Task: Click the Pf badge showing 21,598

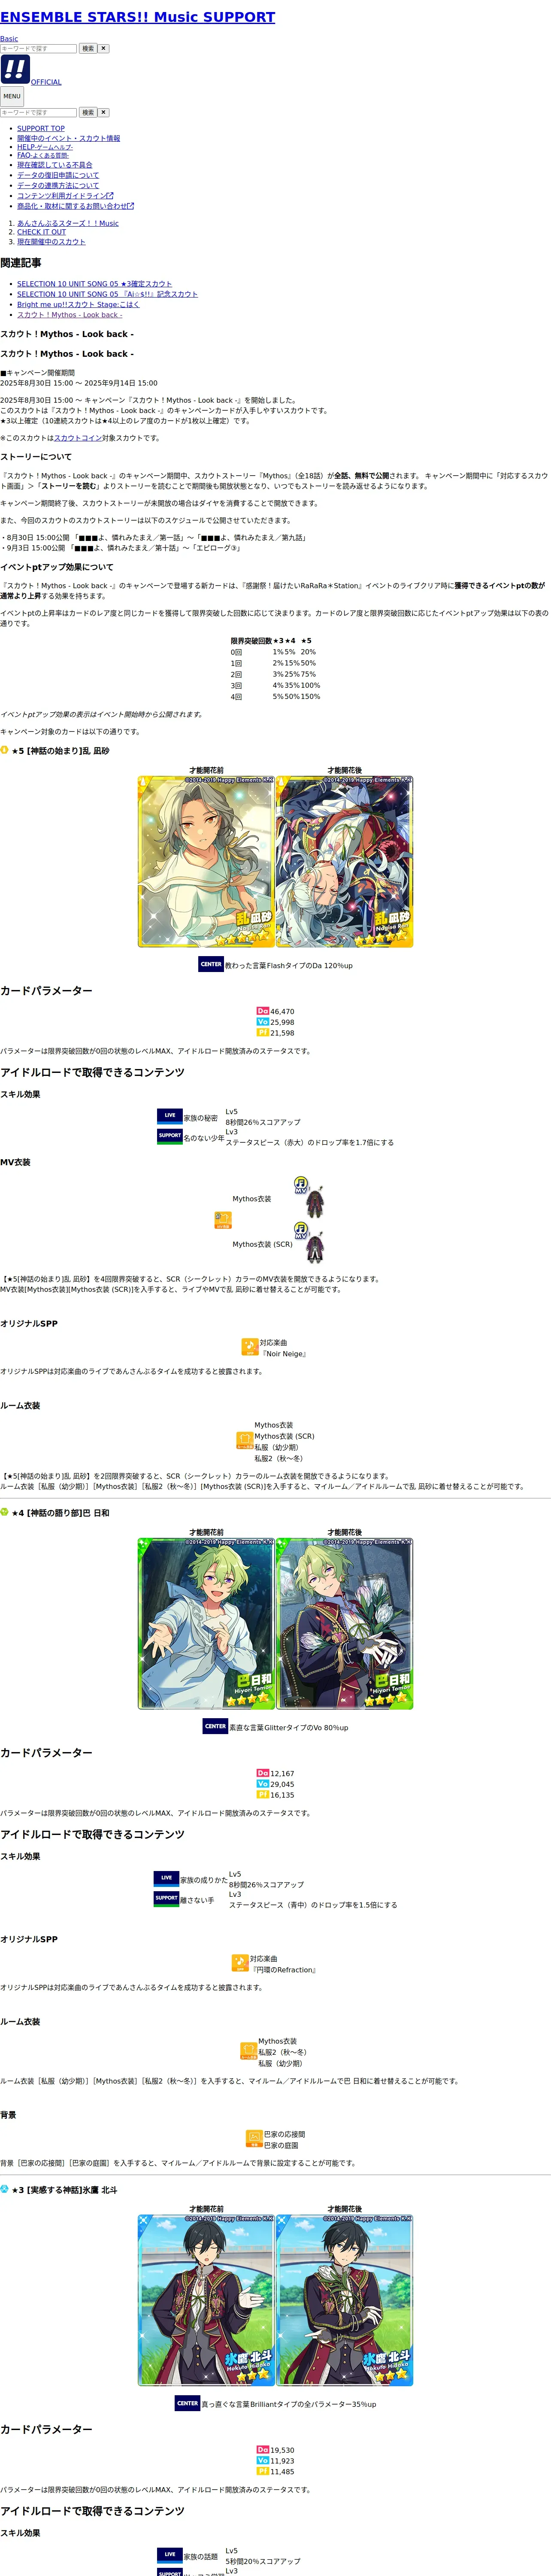Action: click(x=263, y=1033)
